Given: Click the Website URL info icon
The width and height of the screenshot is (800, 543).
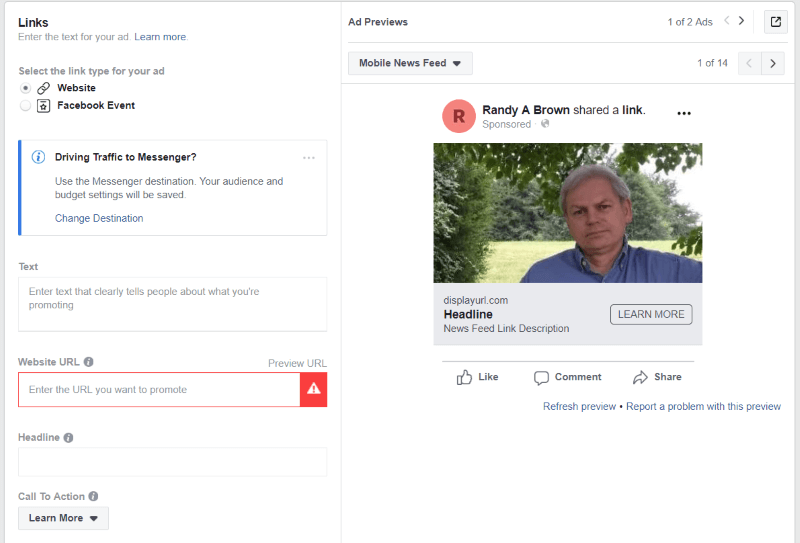Looking at the screenshot, I should coord(89,362).
